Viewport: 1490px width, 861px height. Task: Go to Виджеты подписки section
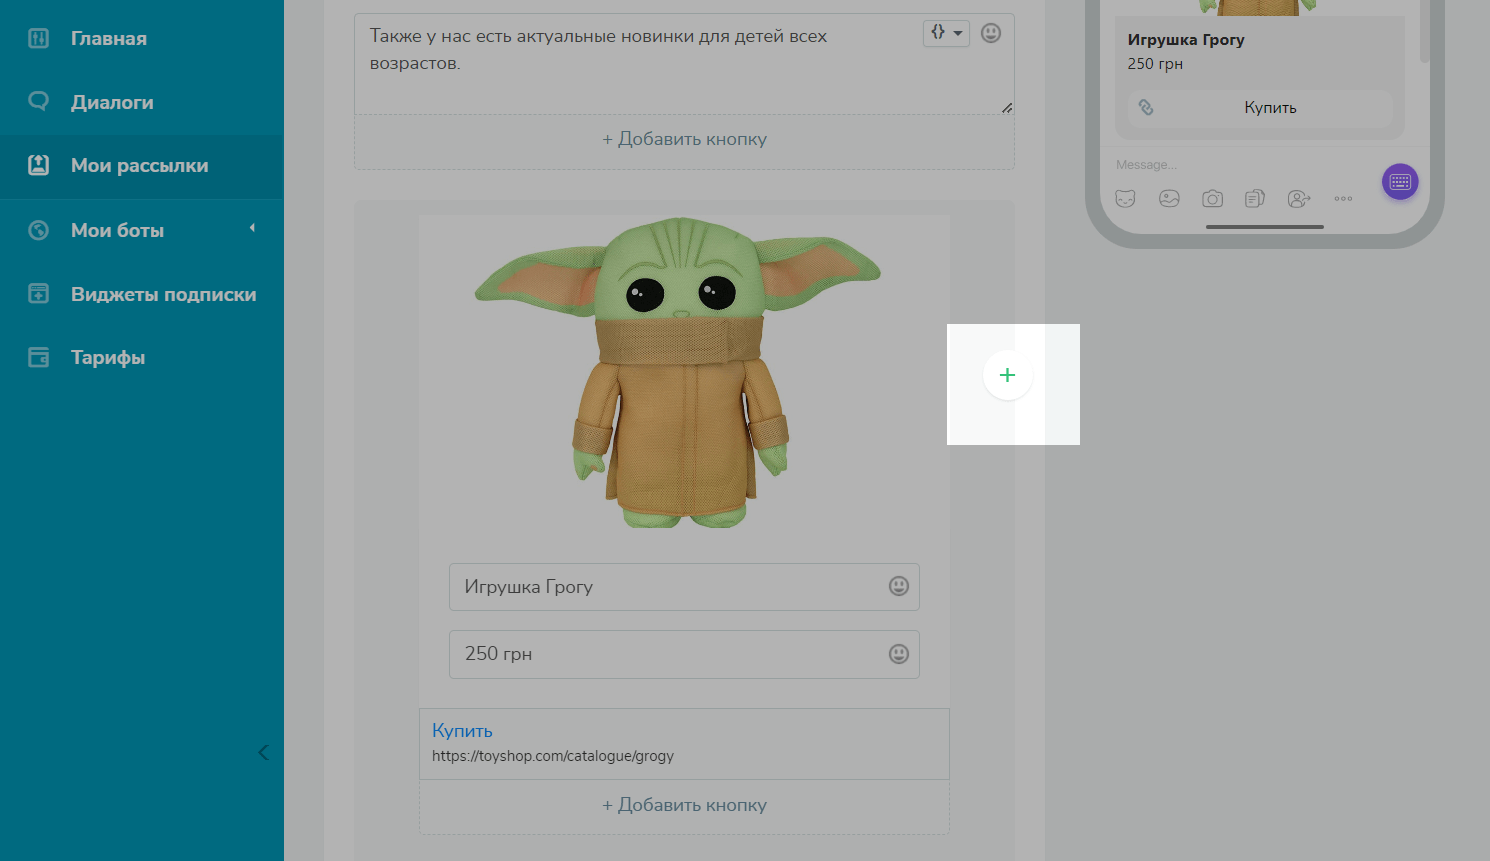[x=163, y=294]
